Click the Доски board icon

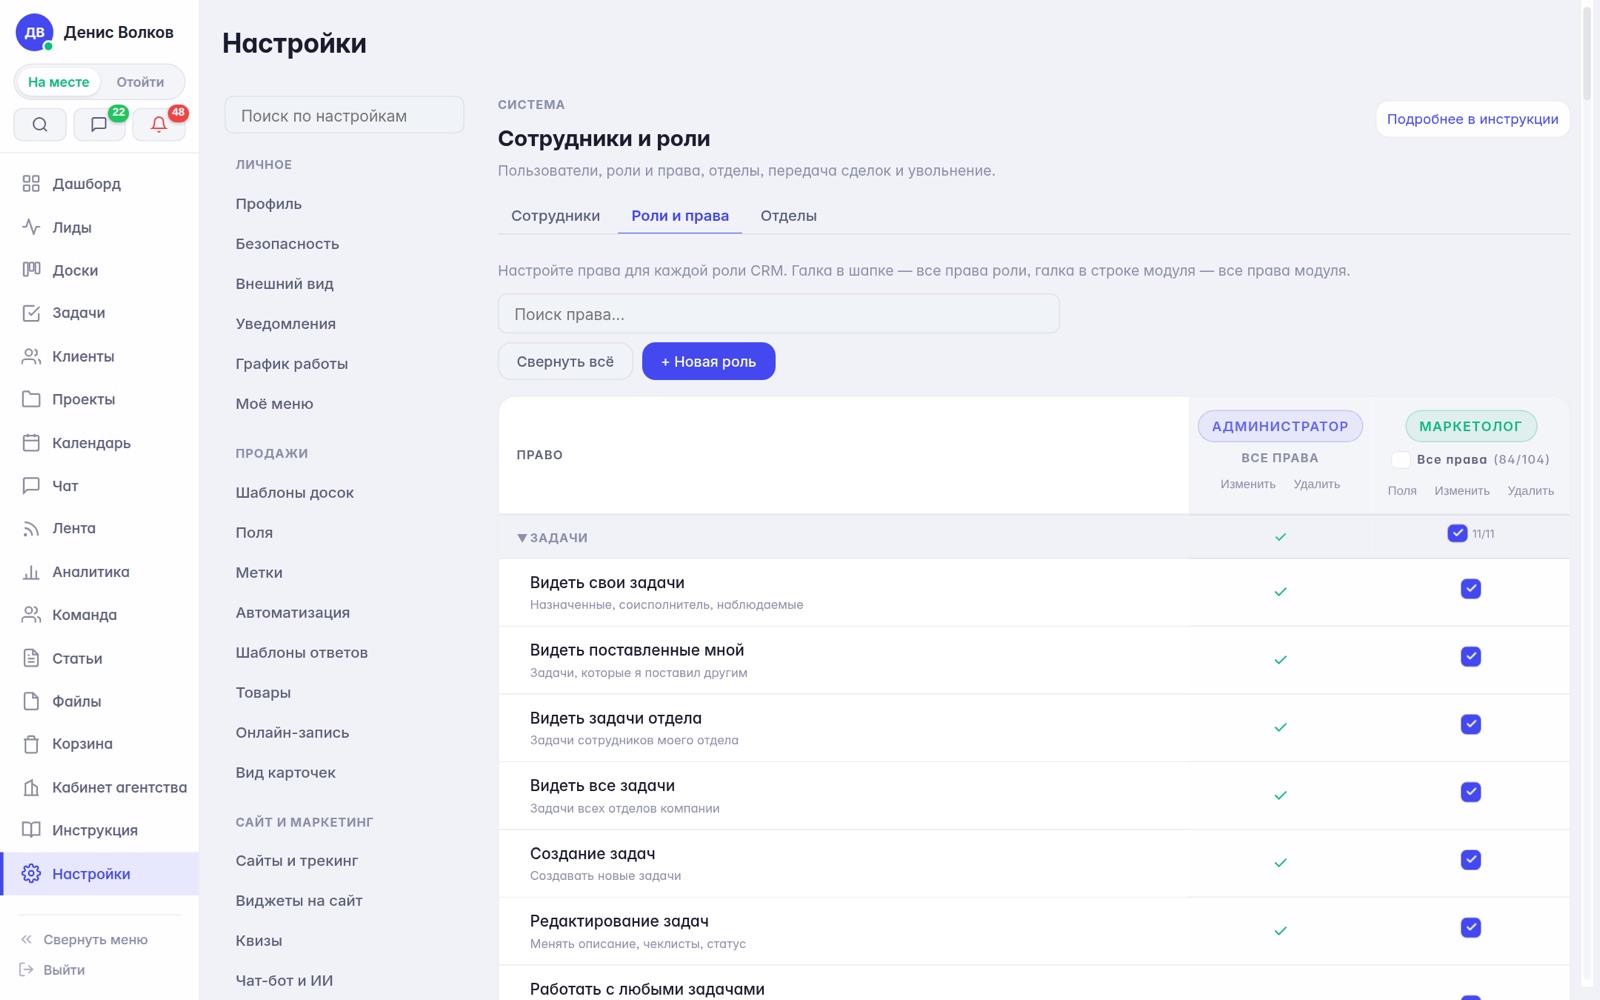31,270
